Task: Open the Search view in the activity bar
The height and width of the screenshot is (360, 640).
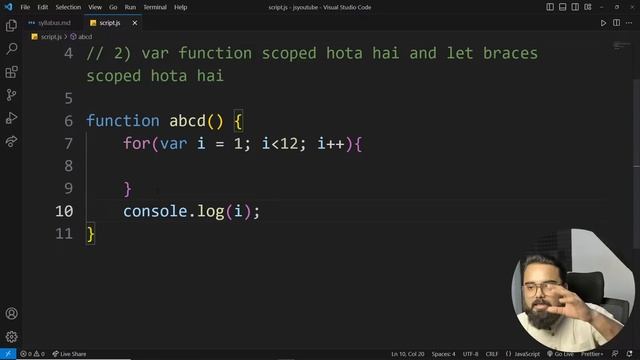Action: tap(11, 49)
